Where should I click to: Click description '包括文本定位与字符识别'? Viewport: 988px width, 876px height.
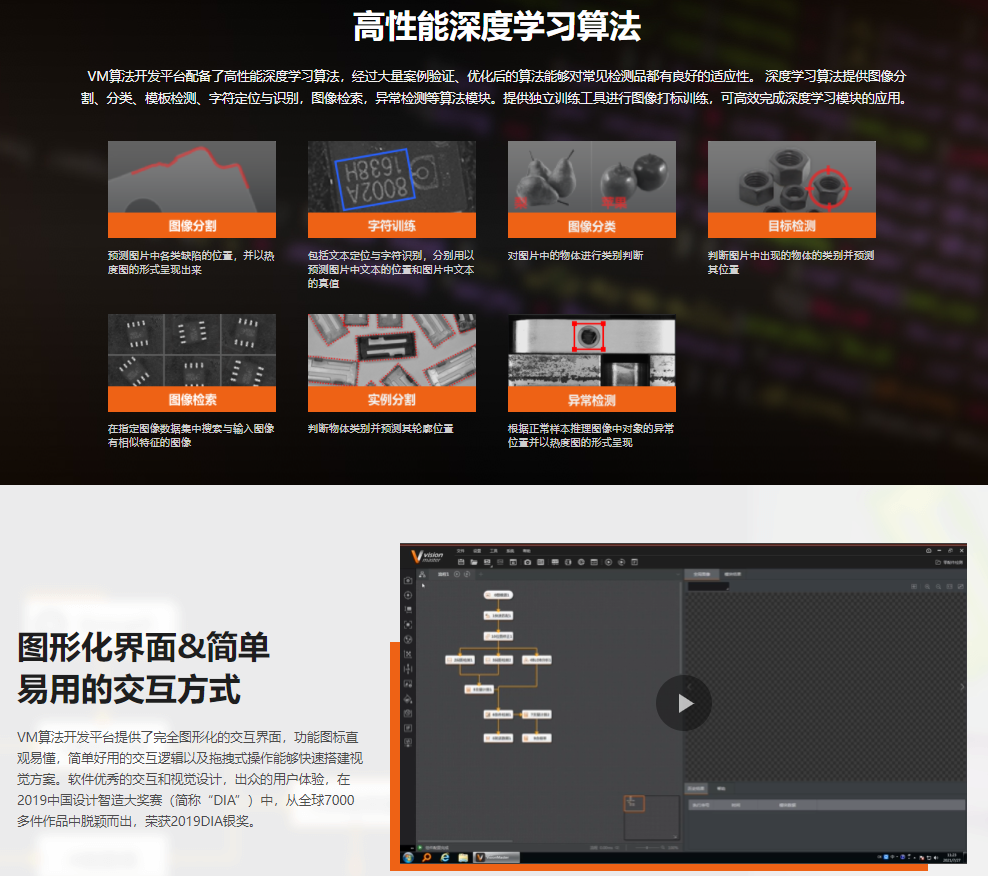pyautogui.click(x=365, y=255)
